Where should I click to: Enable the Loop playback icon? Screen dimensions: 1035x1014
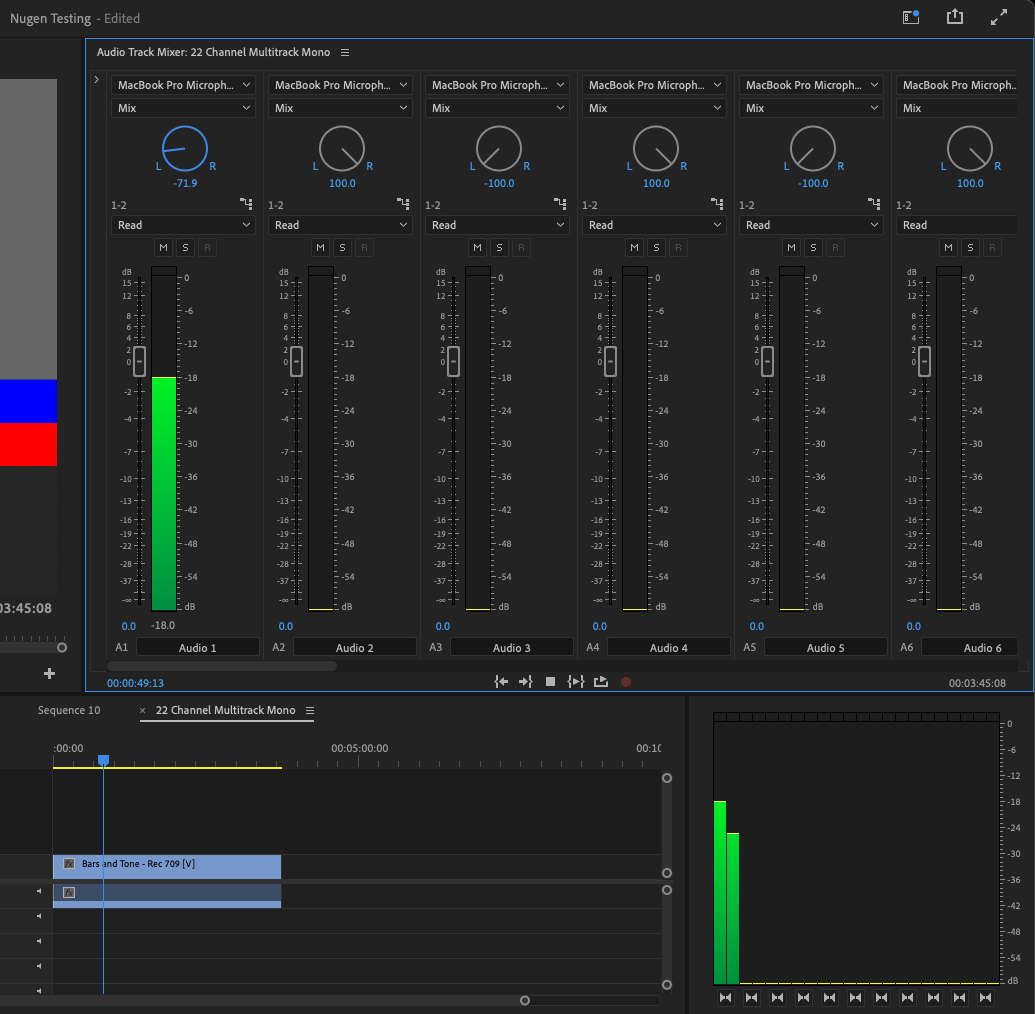coord(601,680)
